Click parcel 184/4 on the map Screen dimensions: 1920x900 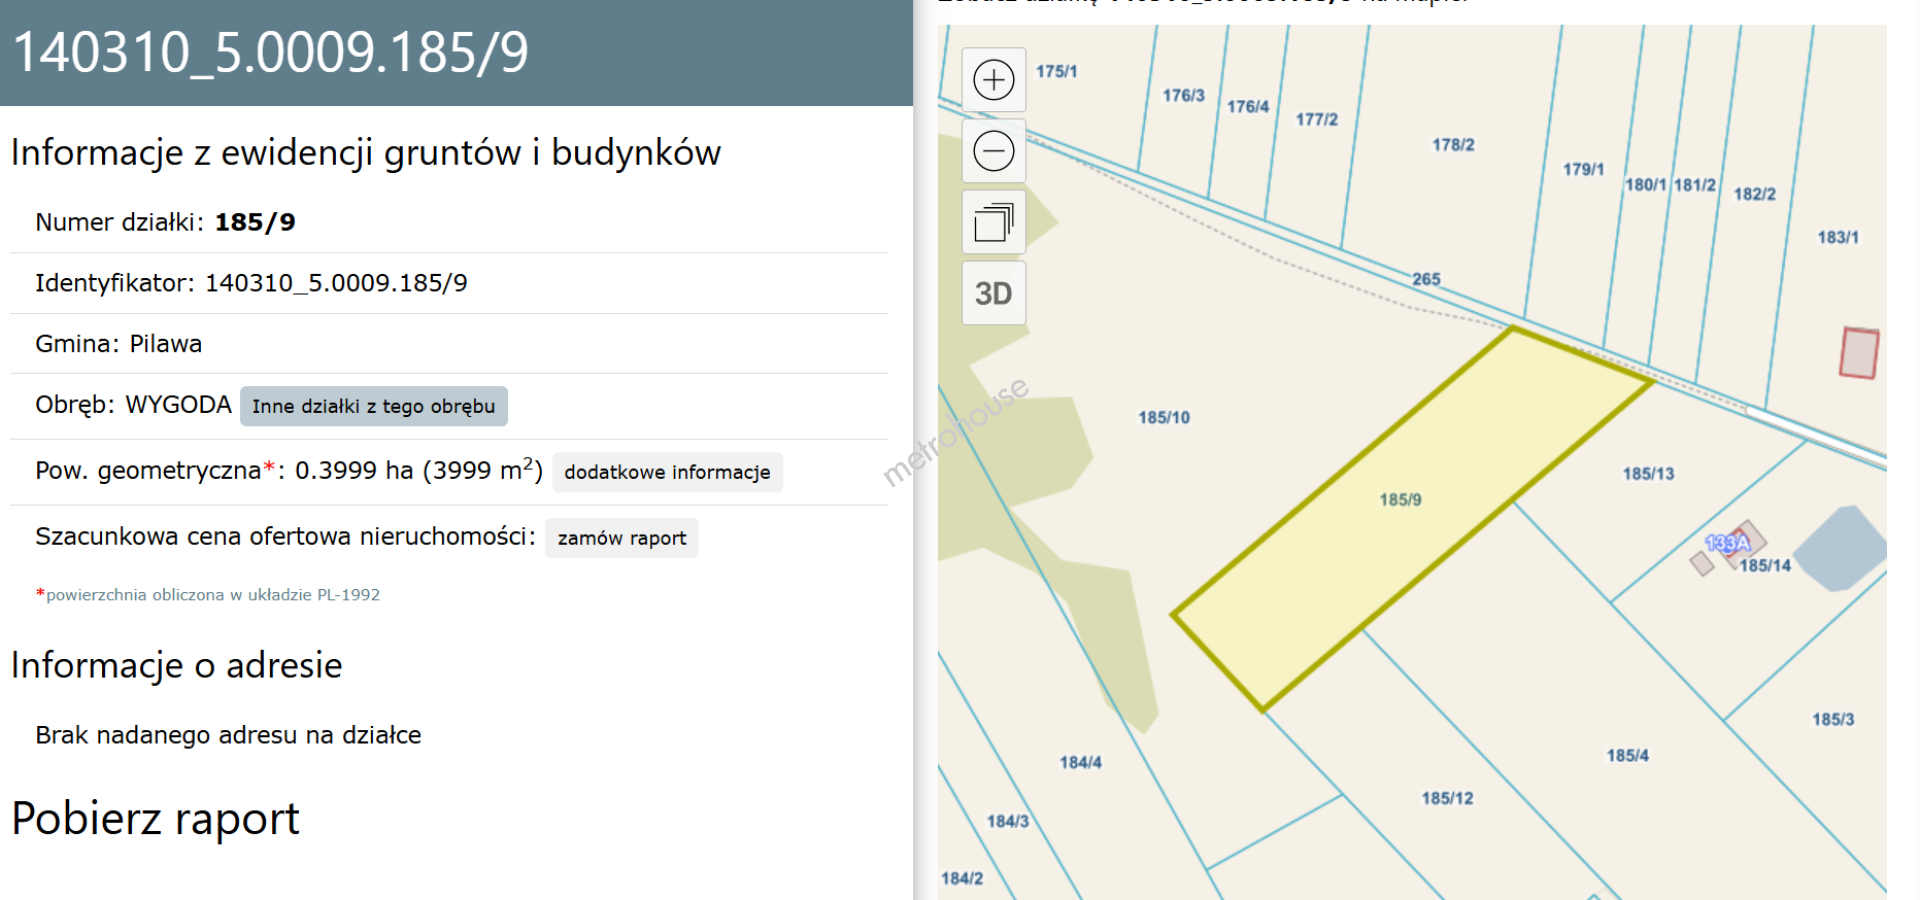tap(1080, 763)
